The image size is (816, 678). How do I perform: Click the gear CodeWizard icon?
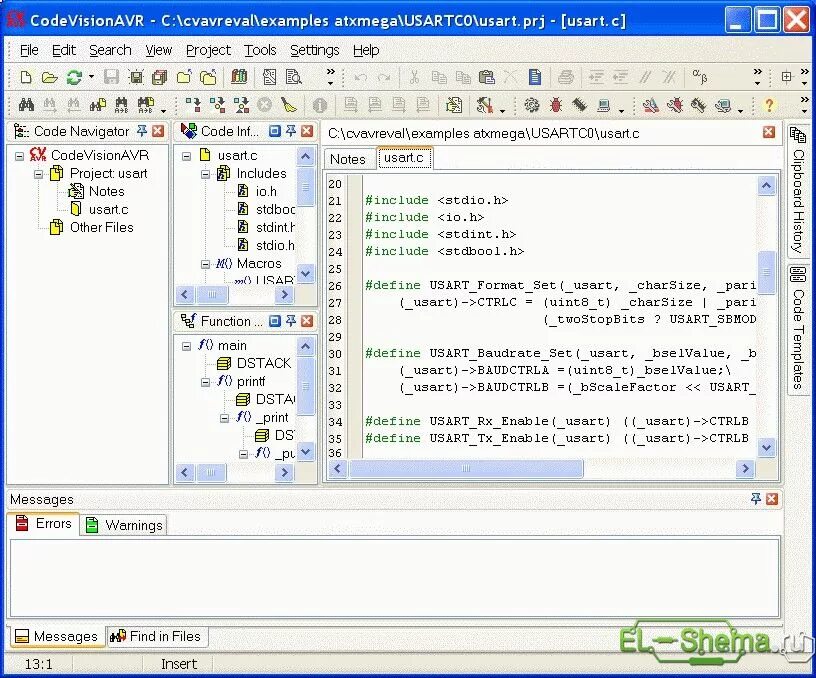[x=531, y=105]
